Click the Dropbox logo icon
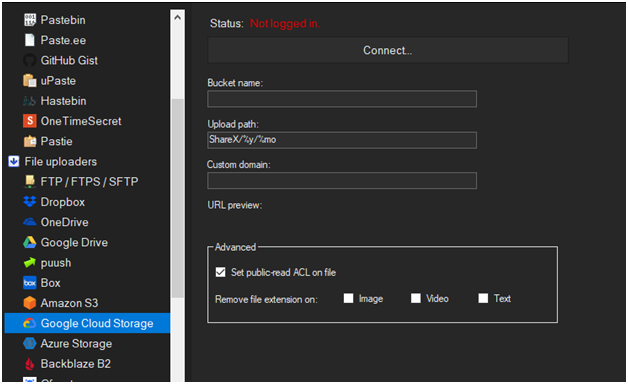 [30, 202]
